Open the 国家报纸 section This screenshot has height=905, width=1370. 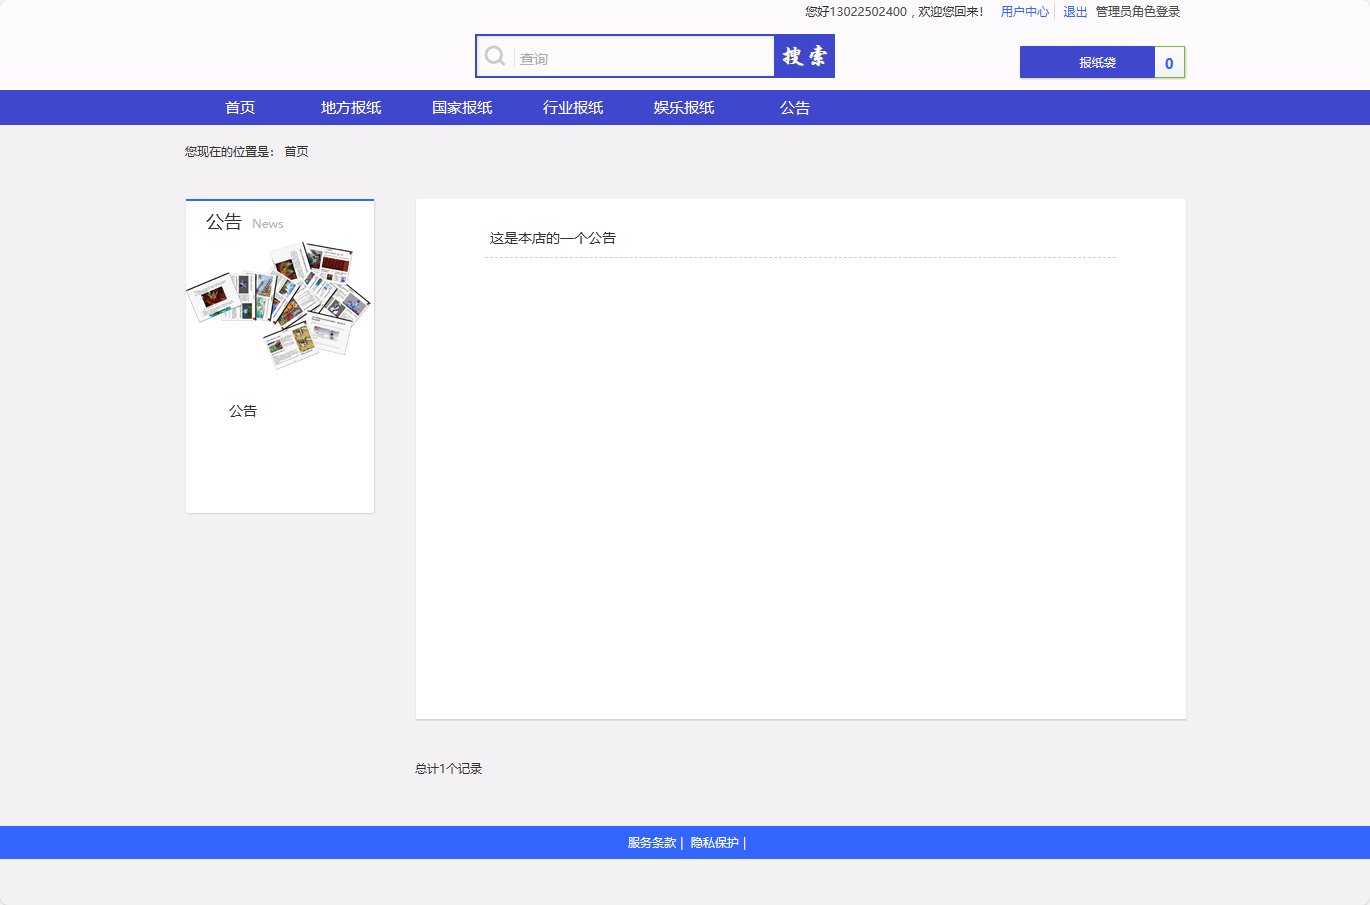(x=461, y=107)
